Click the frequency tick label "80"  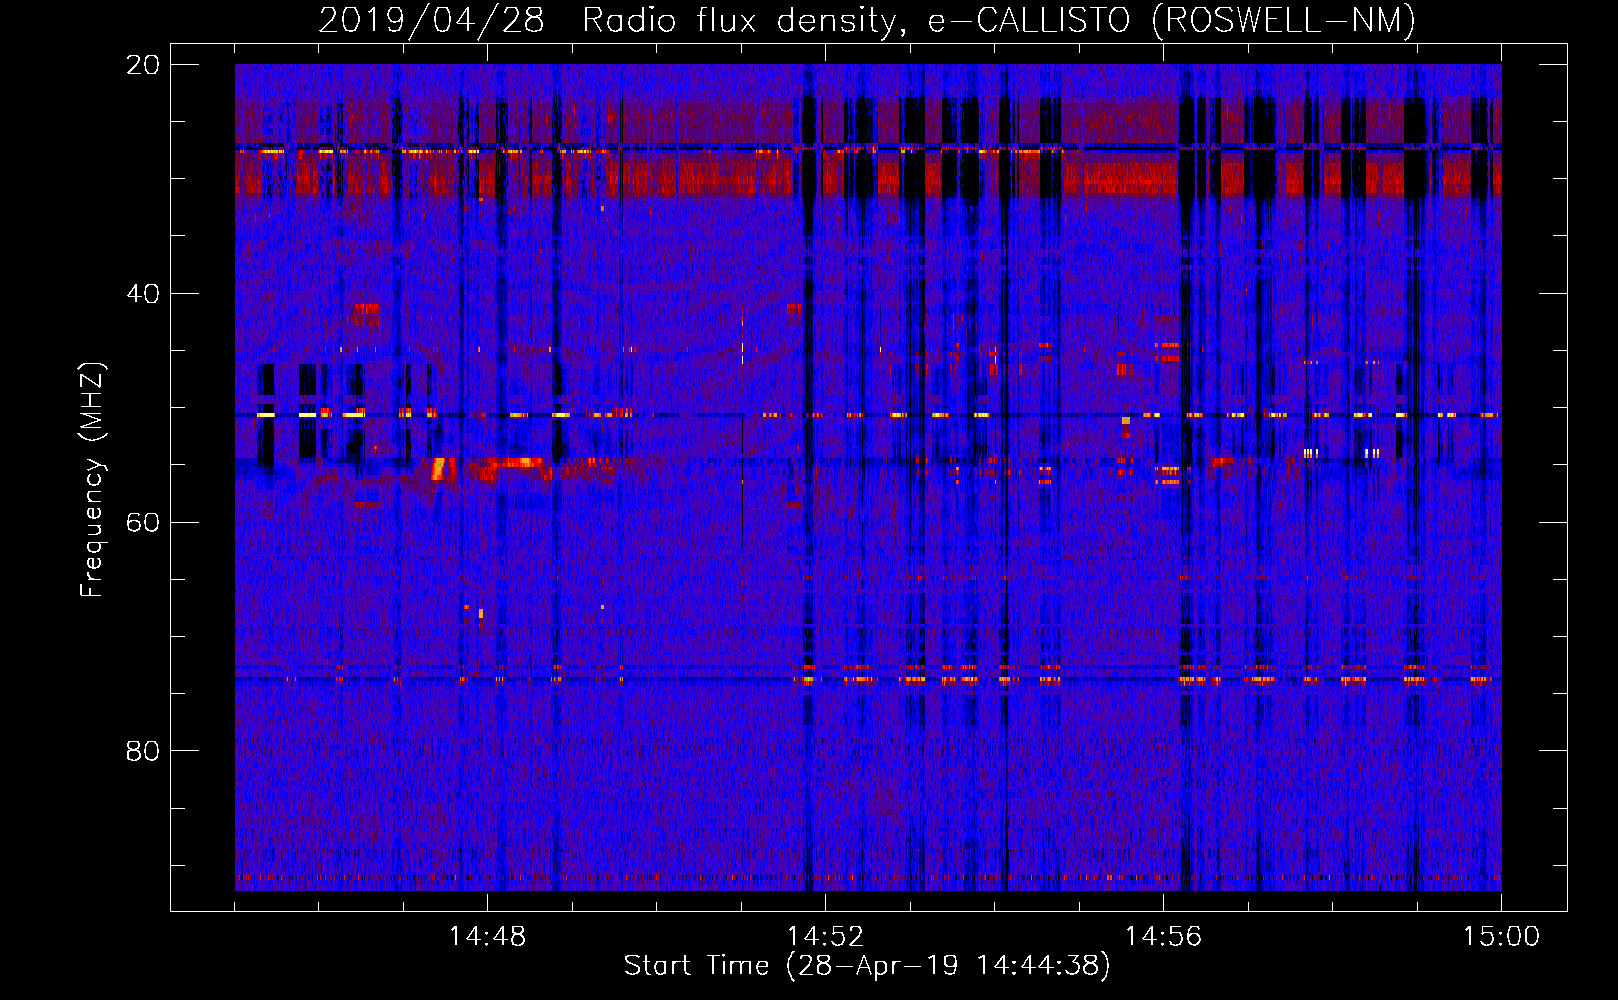143,751
